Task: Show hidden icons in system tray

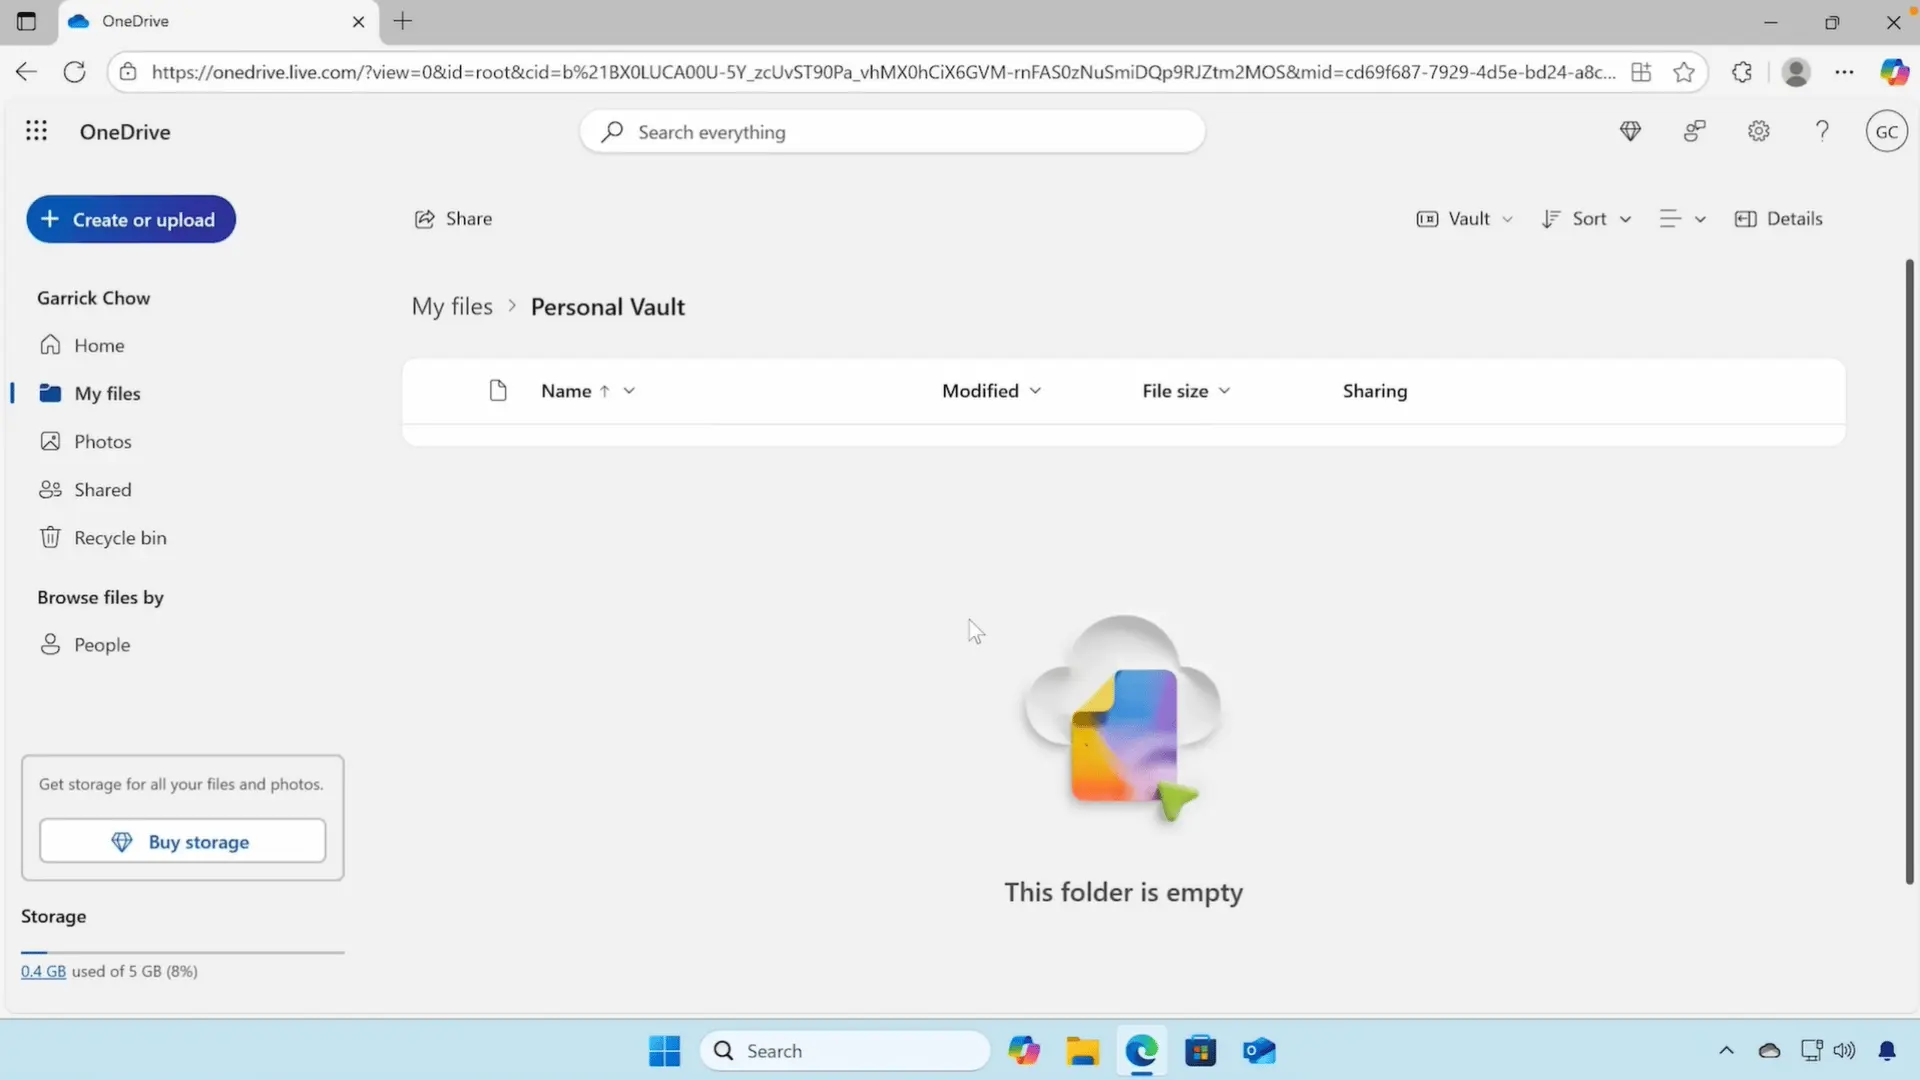Action: 1726,1051
